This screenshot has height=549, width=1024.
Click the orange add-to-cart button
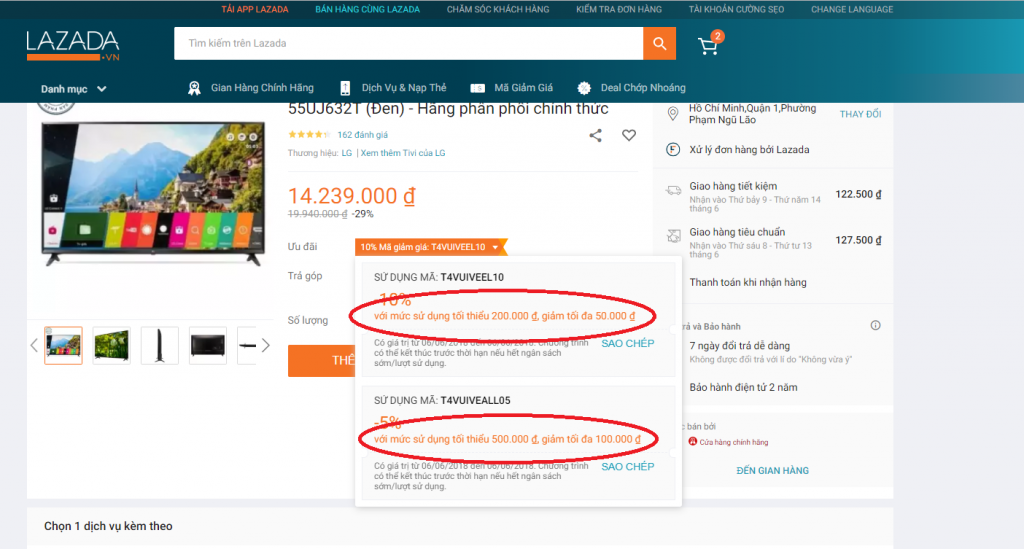pos(321,360)
